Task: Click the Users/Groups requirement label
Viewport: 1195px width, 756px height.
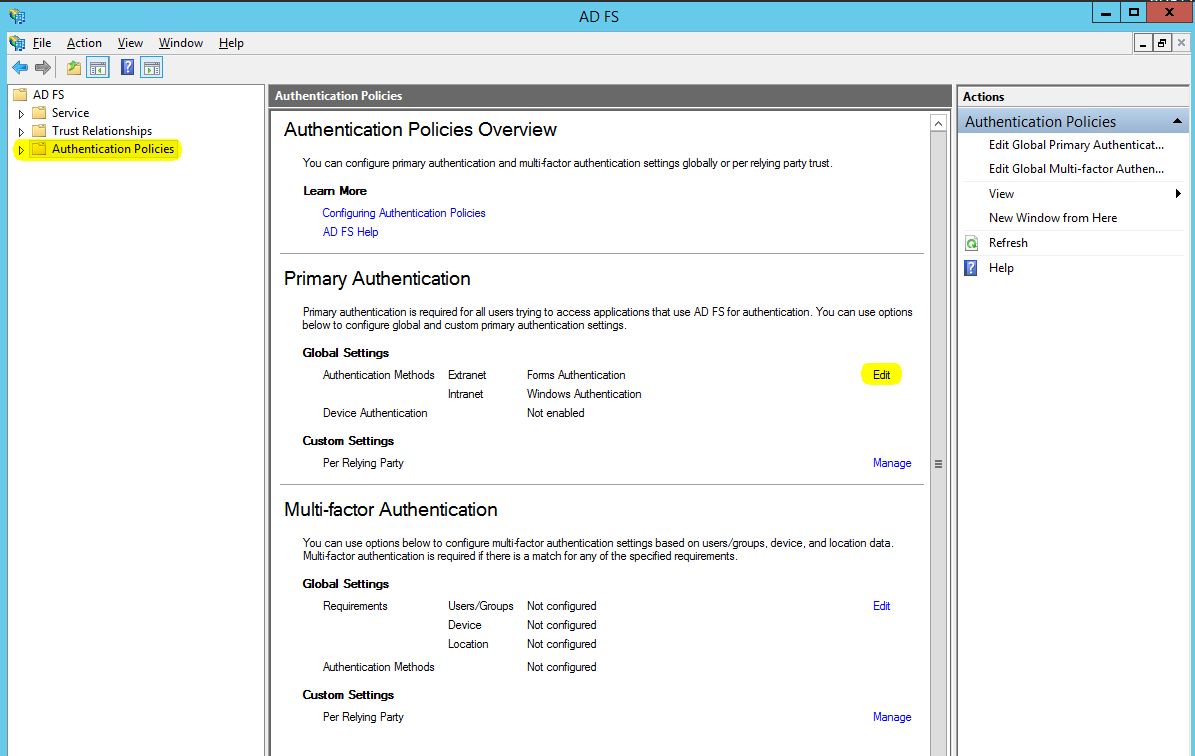Action: [x=481, y=606]
